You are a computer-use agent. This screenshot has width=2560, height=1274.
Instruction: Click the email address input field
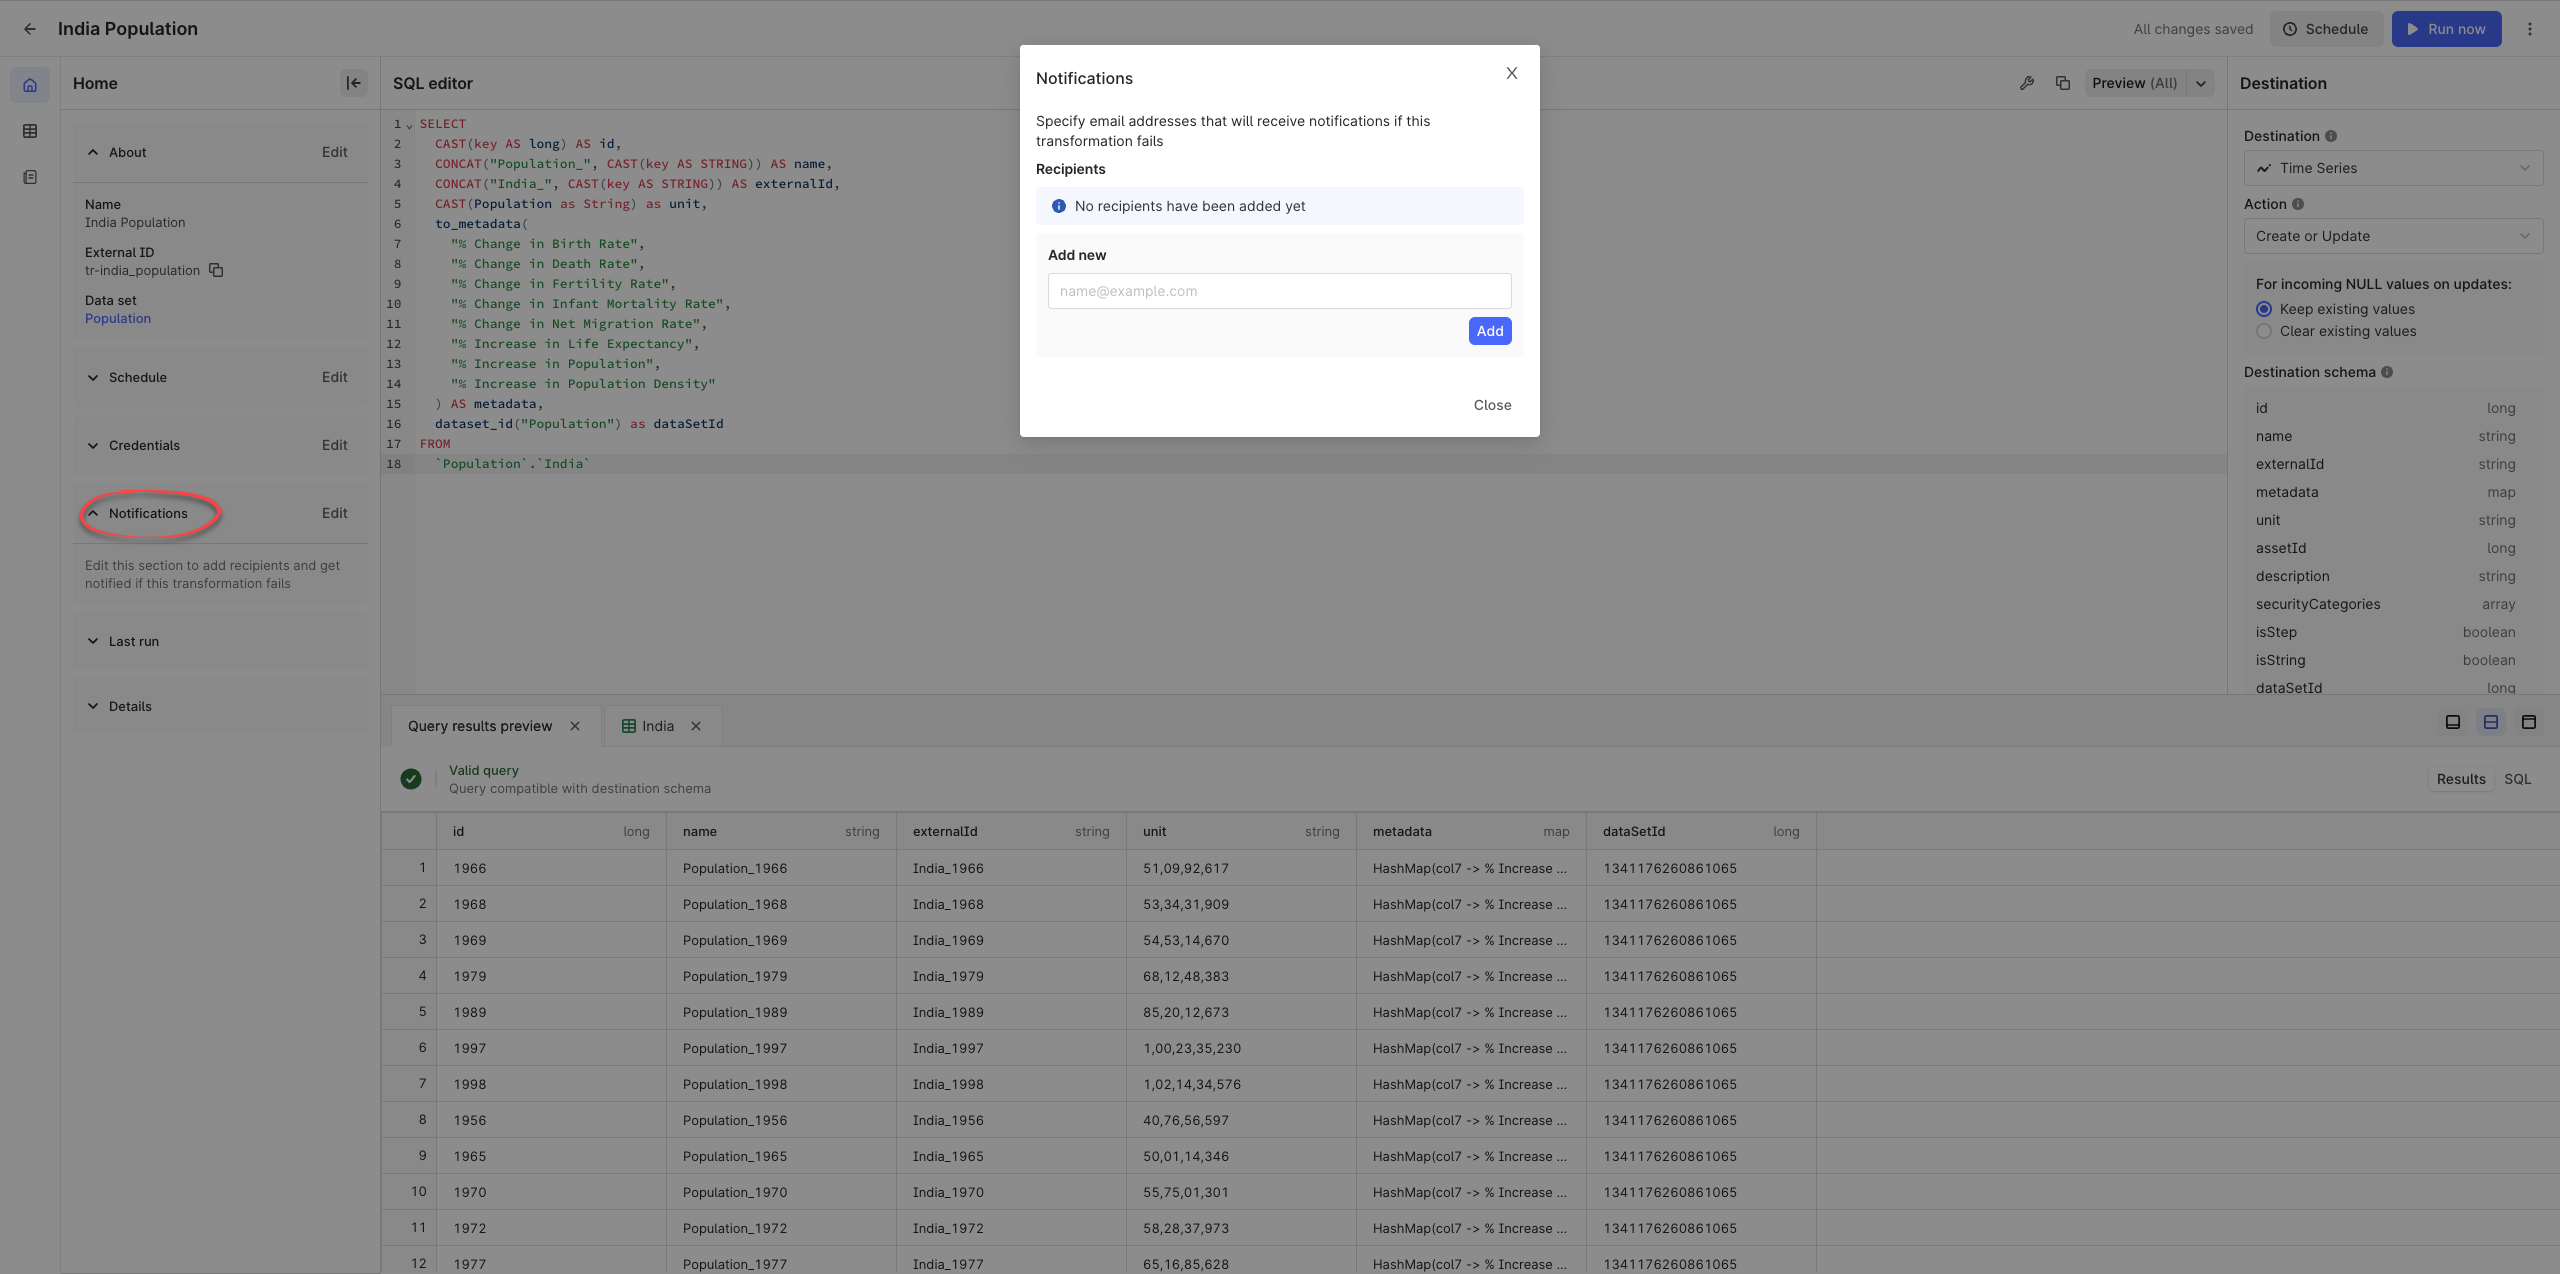[1278, 291]
